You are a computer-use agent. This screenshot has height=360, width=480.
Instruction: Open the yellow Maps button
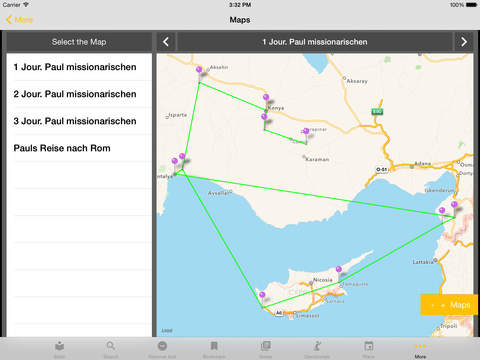click(x=449, y=305)
